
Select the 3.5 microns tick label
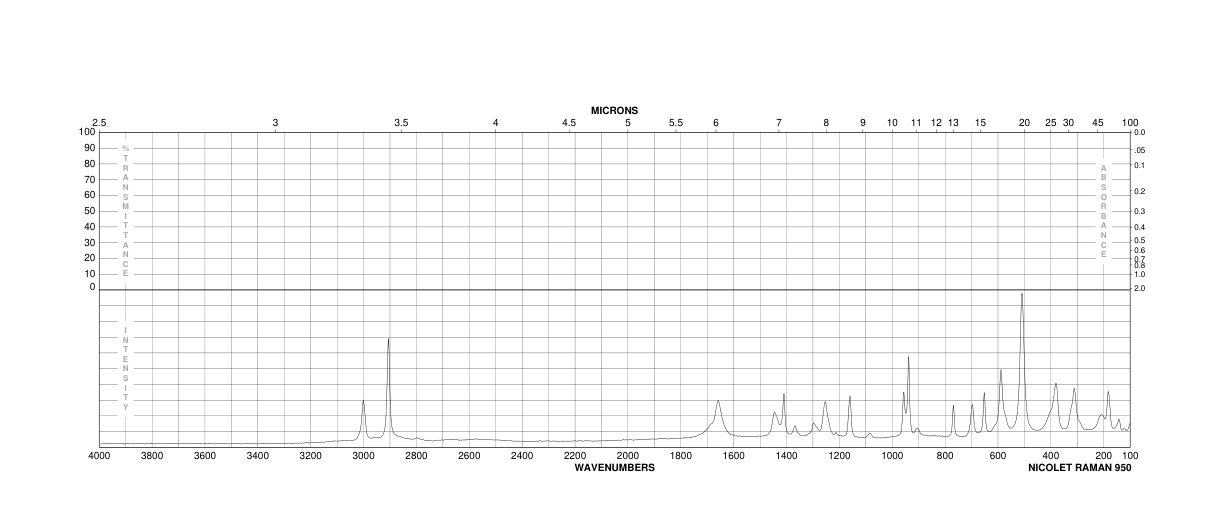tap(401, 123)
